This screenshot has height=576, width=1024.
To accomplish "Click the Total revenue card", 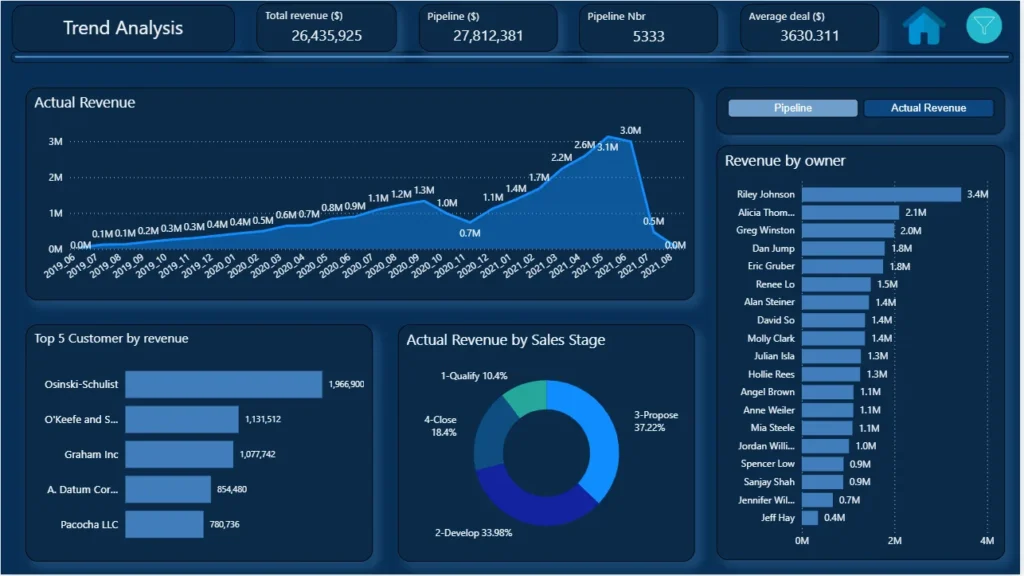I will (327, 27).
